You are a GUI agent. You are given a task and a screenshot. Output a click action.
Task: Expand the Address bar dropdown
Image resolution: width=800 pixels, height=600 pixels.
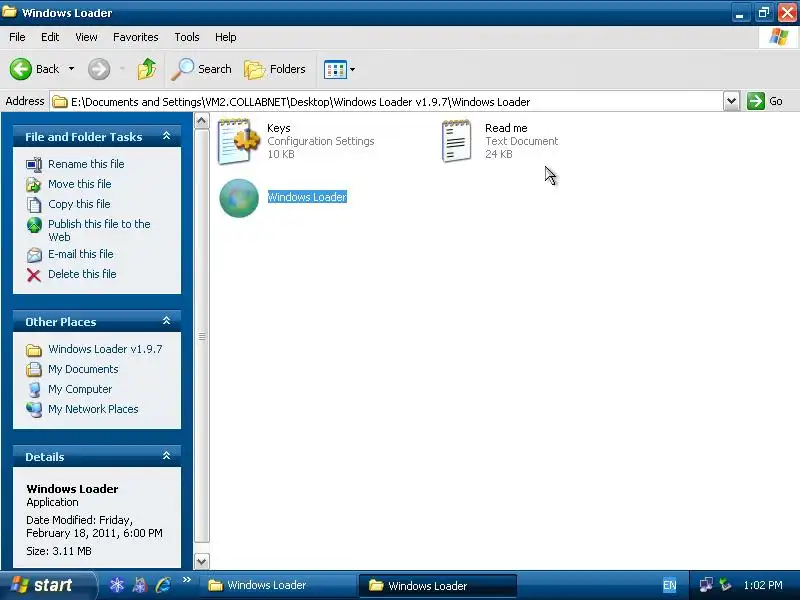731,101
